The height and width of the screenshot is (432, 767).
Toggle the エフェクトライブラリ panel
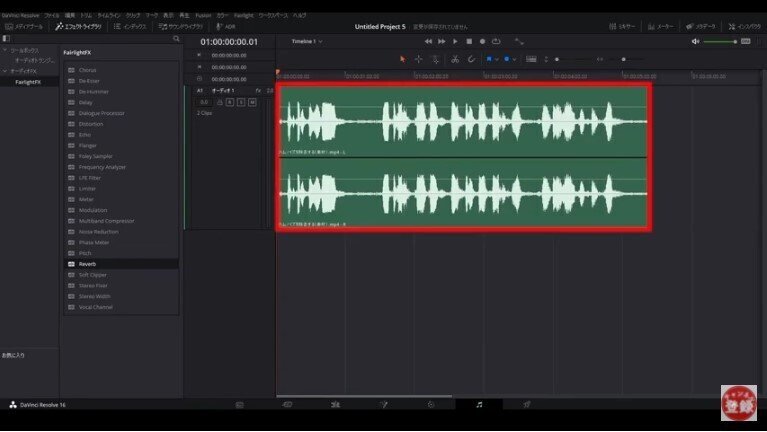[78, 26]
